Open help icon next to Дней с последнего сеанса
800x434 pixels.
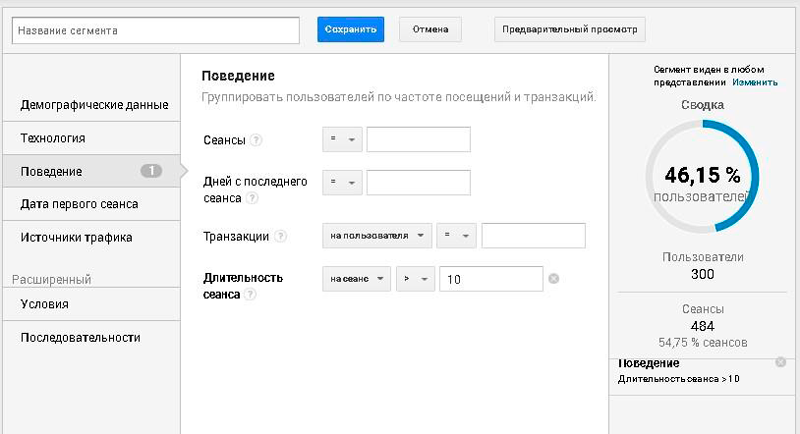click(252, 198)
